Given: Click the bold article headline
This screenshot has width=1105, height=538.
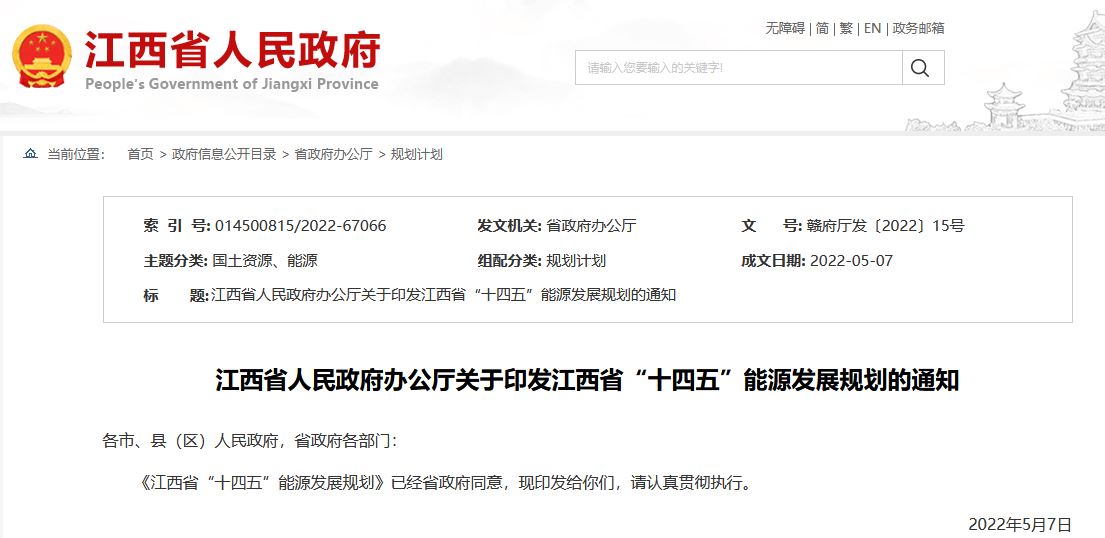Looking at the screenshot, I should [x=587, y=381].
